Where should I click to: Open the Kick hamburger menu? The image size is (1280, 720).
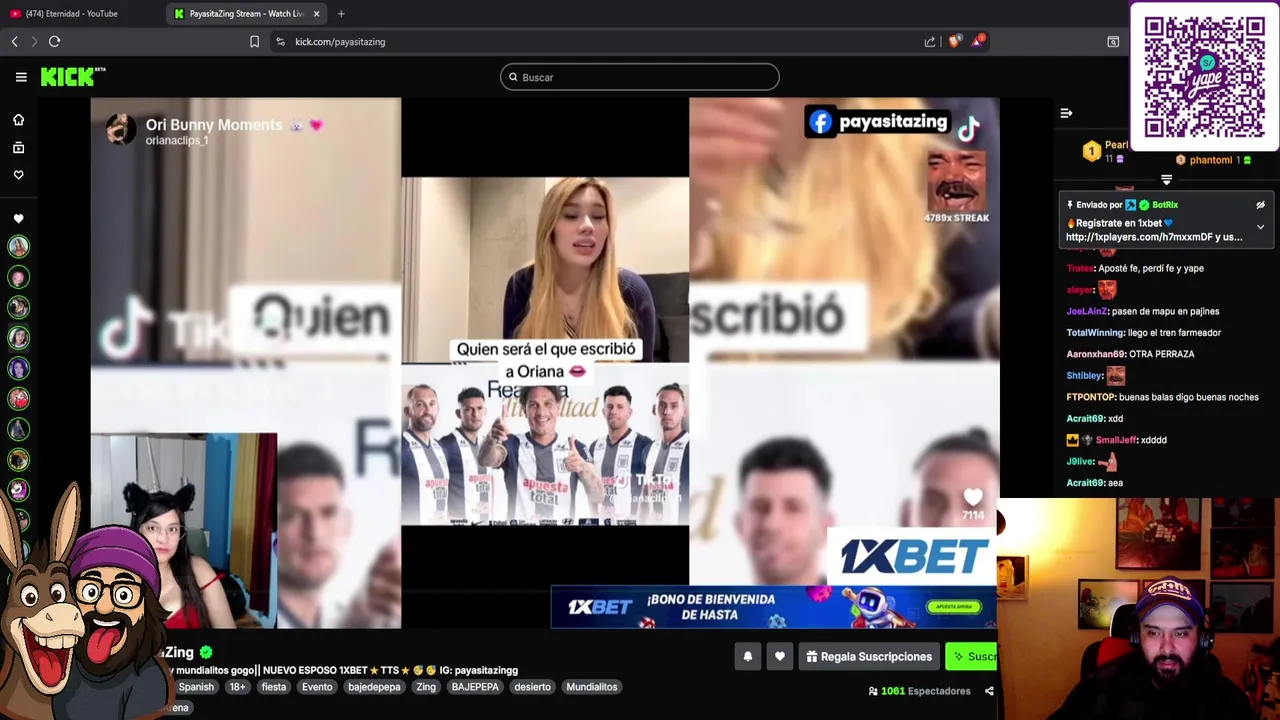pos(21,77)
